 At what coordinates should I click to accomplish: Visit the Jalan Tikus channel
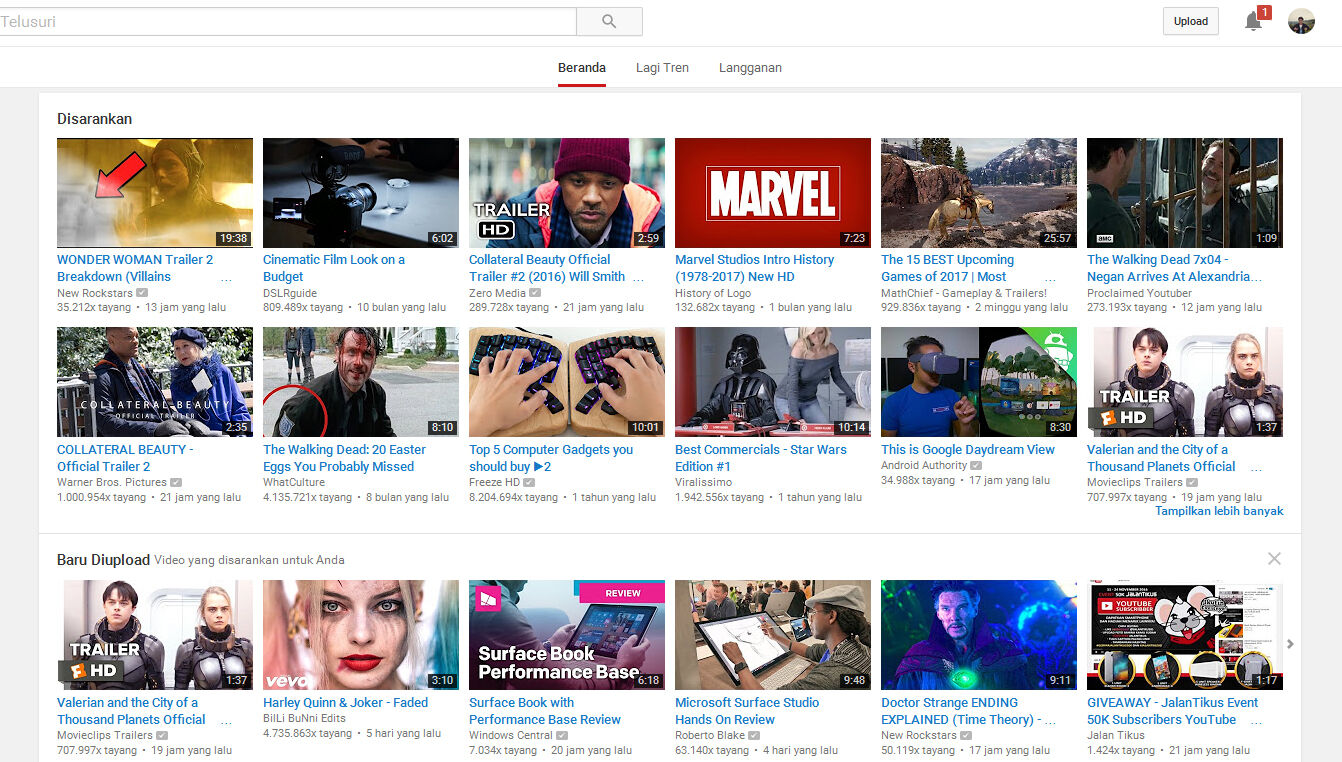point(1116,735)
